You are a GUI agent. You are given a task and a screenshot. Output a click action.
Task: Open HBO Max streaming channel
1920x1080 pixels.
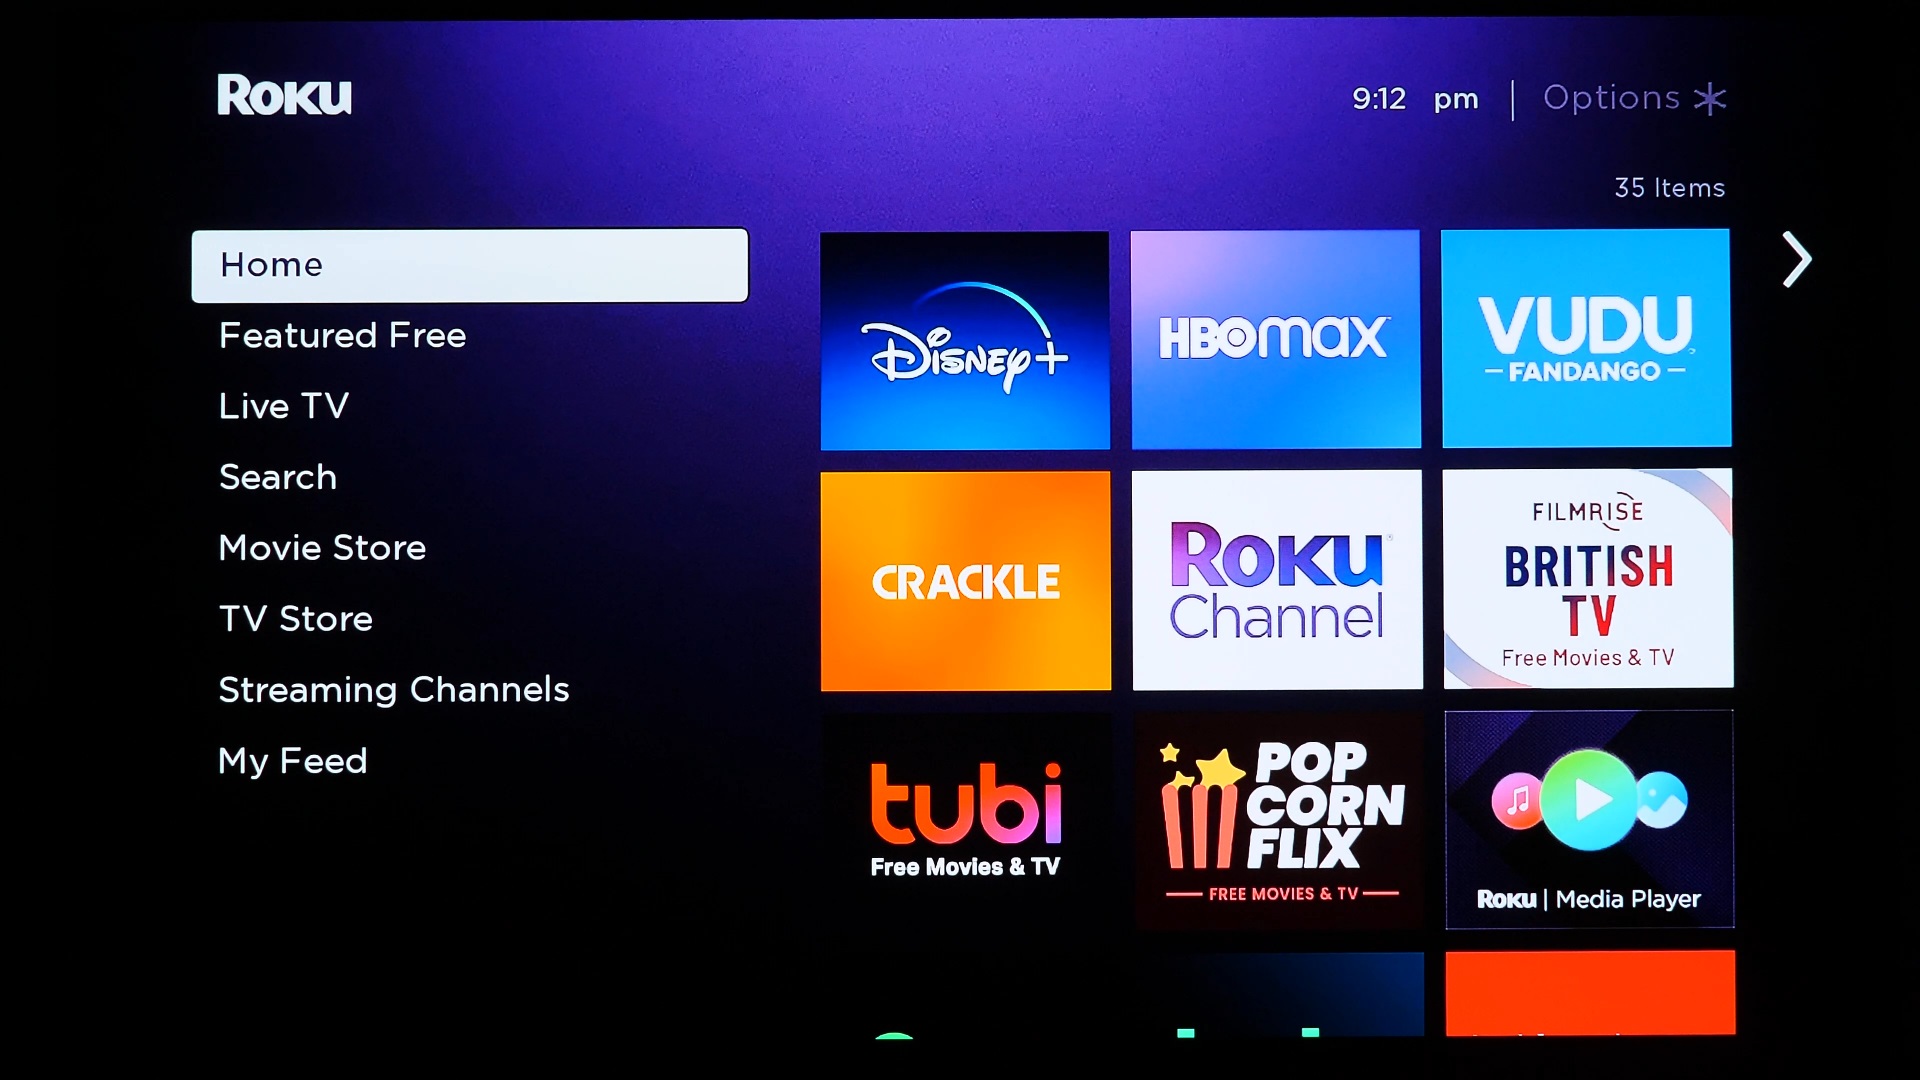pos(1274,338)
